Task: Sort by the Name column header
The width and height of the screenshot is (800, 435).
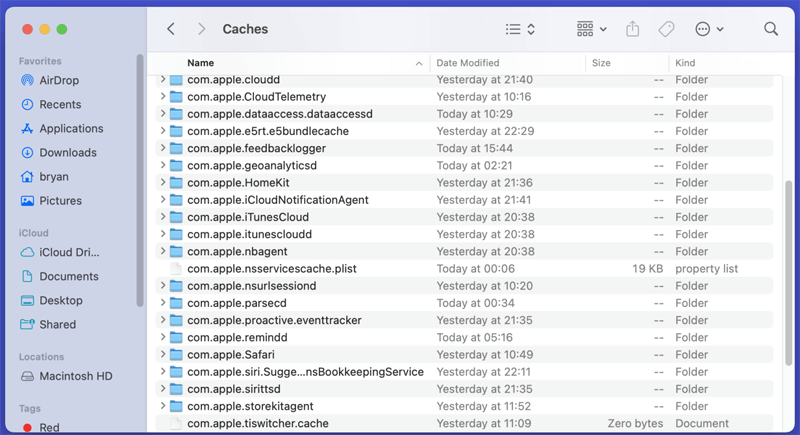Action: [x=201, y=63]
